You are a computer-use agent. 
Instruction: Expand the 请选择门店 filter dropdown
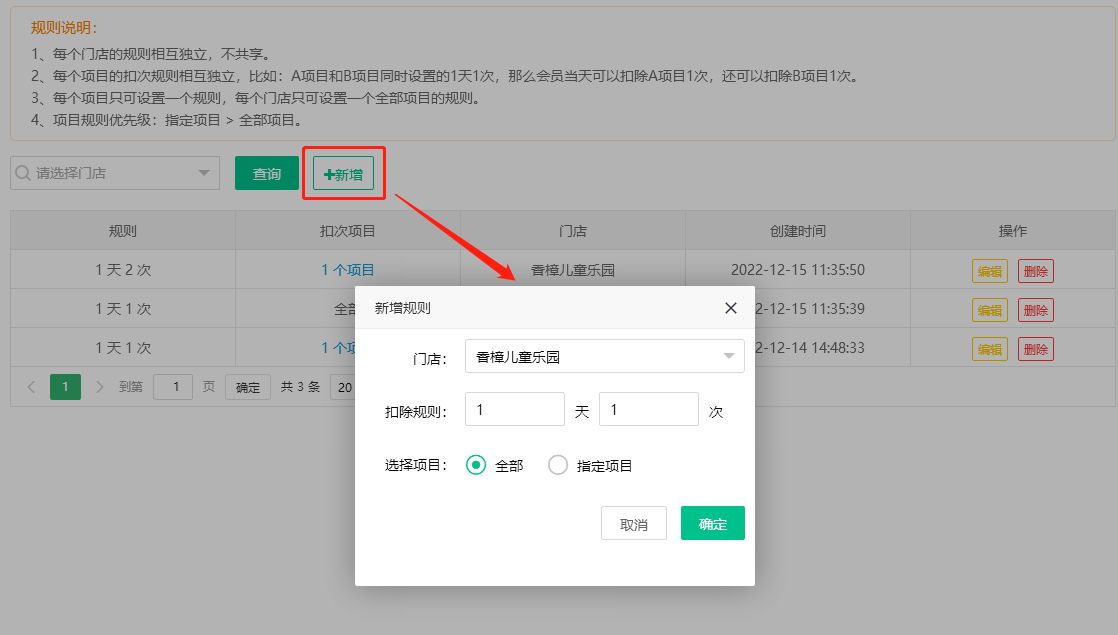(x=115, y=173)
